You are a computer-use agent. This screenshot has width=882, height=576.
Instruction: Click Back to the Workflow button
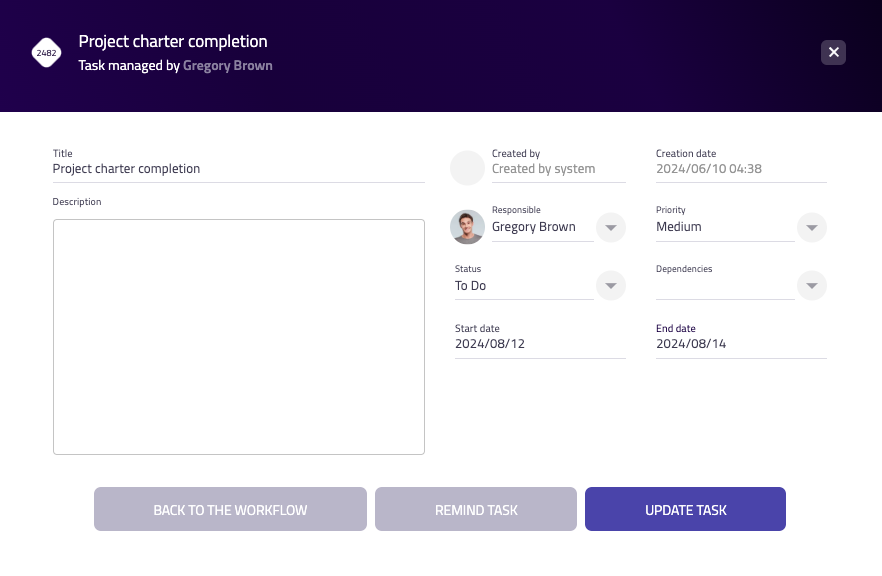click(x=230, y=510)
